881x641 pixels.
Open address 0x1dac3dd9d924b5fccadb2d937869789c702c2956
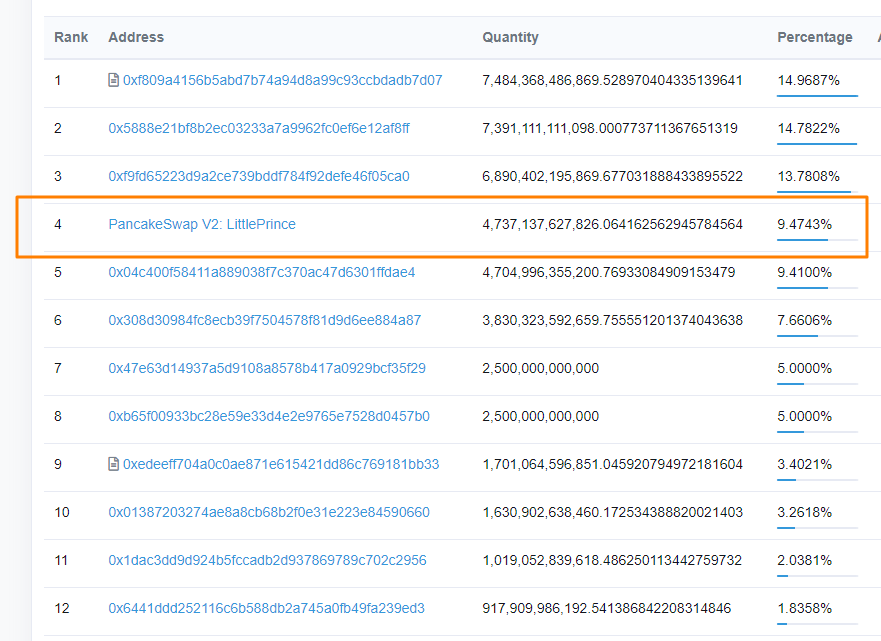point(267,560)
